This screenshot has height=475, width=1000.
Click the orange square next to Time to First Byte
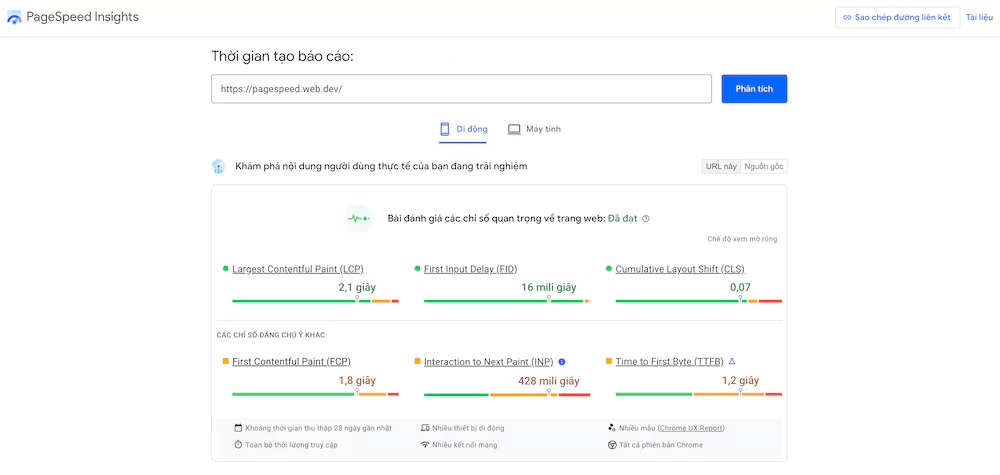[609, 362]
